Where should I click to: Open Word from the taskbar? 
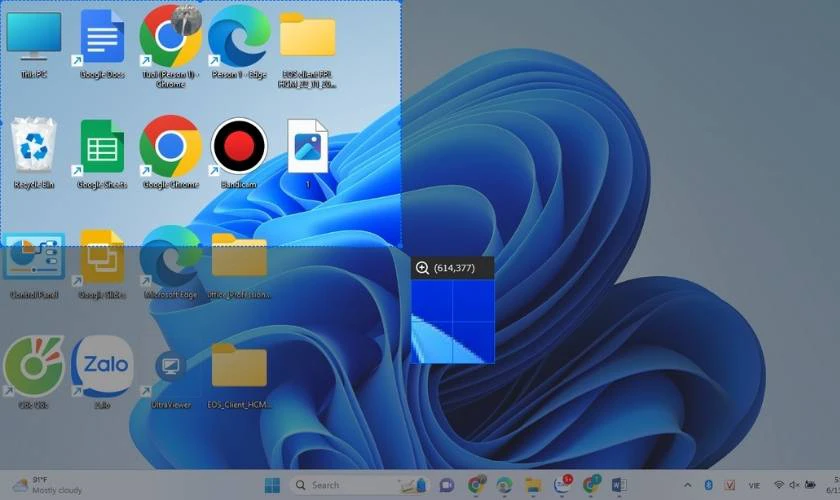click(619, 485)
